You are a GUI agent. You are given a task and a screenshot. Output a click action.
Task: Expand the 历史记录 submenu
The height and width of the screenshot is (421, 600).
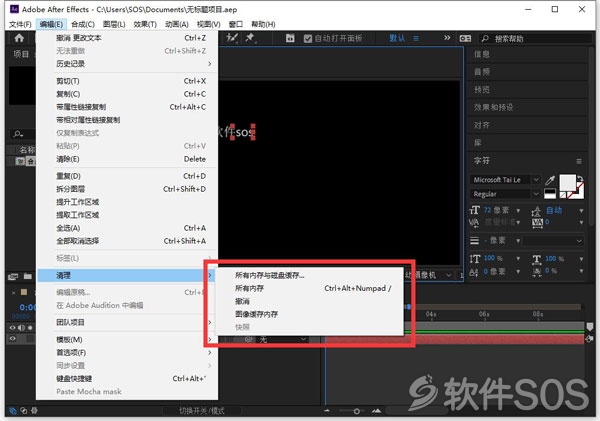[x=127, y=64]
